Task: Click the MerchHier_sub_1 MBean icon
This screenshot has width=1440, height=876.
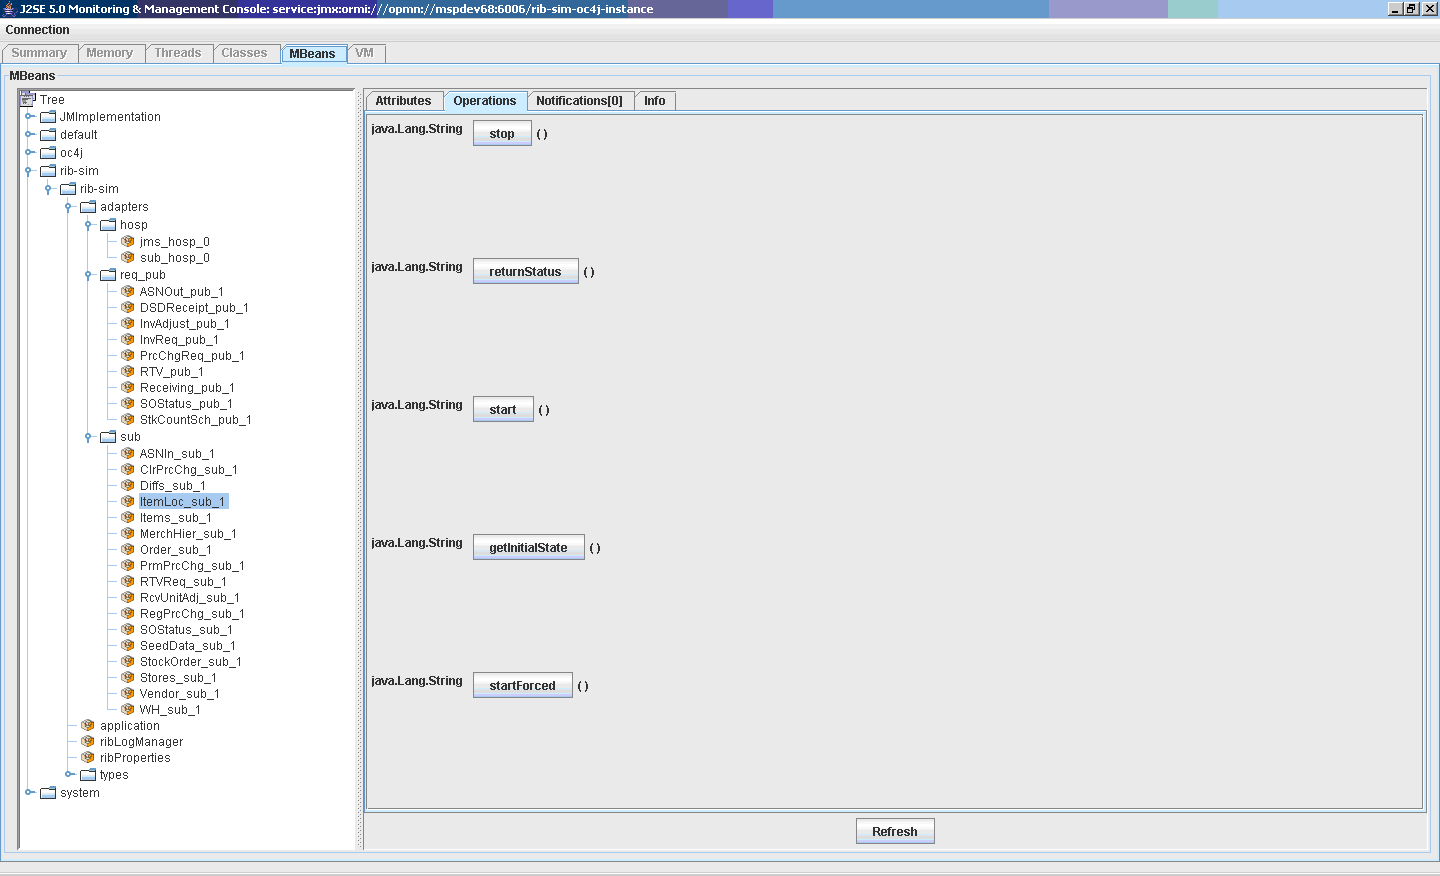Action: 128,533
